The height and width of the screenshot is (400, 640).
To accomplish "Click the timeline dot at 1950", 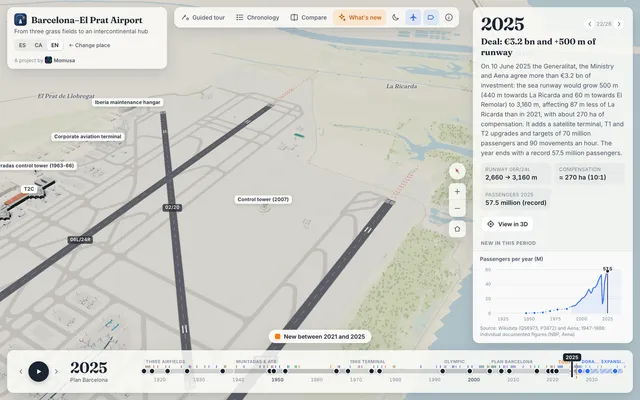I will point(274,371).
